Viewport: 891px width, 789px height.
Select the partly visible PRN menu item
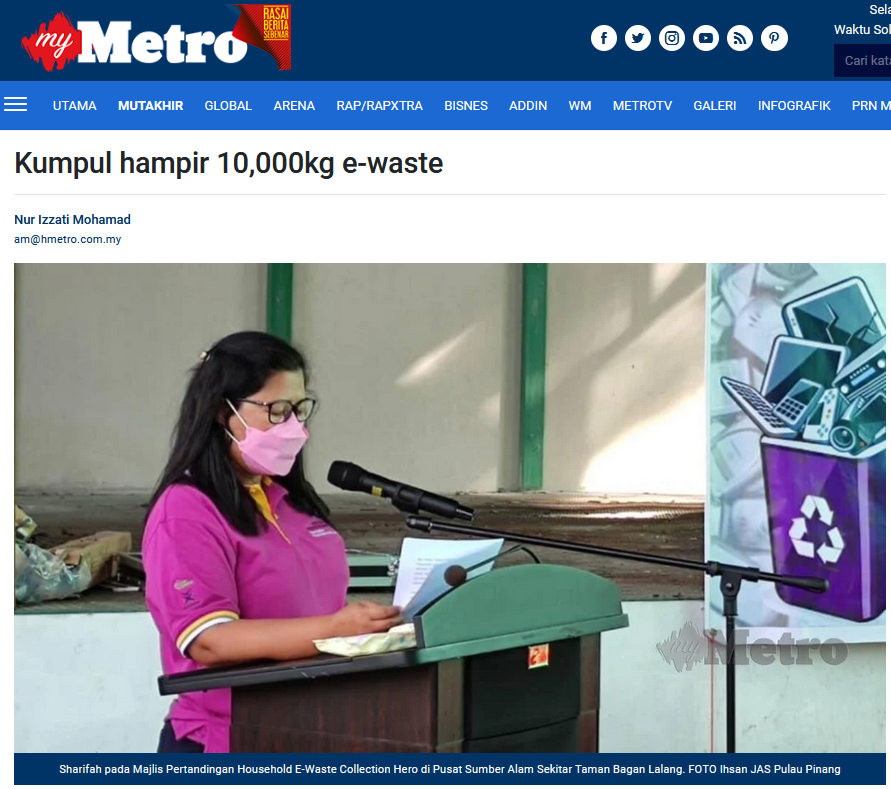pyautogui.click(x=871, y=106)
